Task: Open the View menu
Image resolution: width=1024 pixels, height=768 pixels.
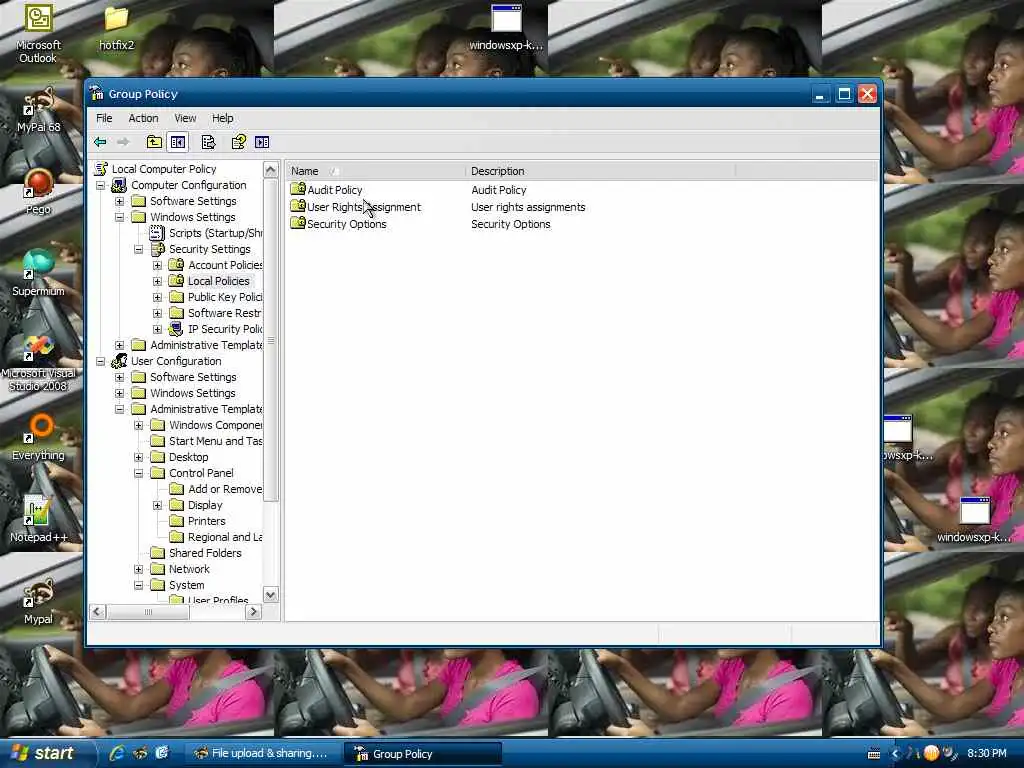Action: coord(185,118)
